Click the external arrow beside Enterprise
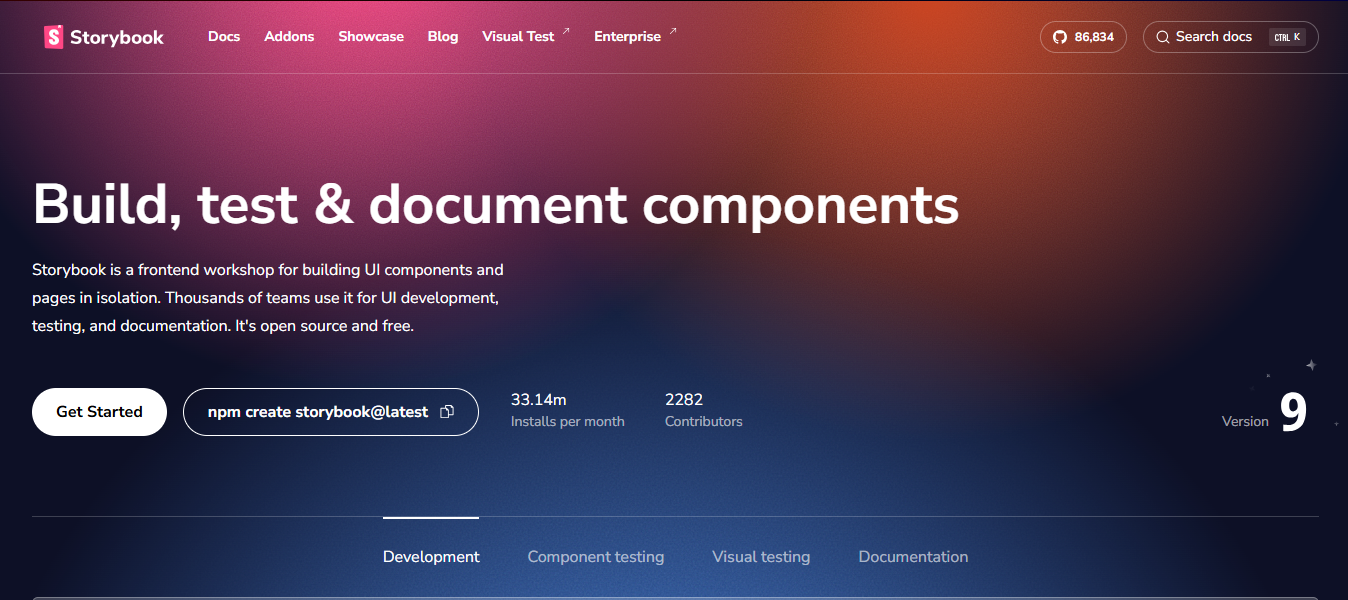The height and width of the screenshot is (600, 1348). (x=673, y=32)
